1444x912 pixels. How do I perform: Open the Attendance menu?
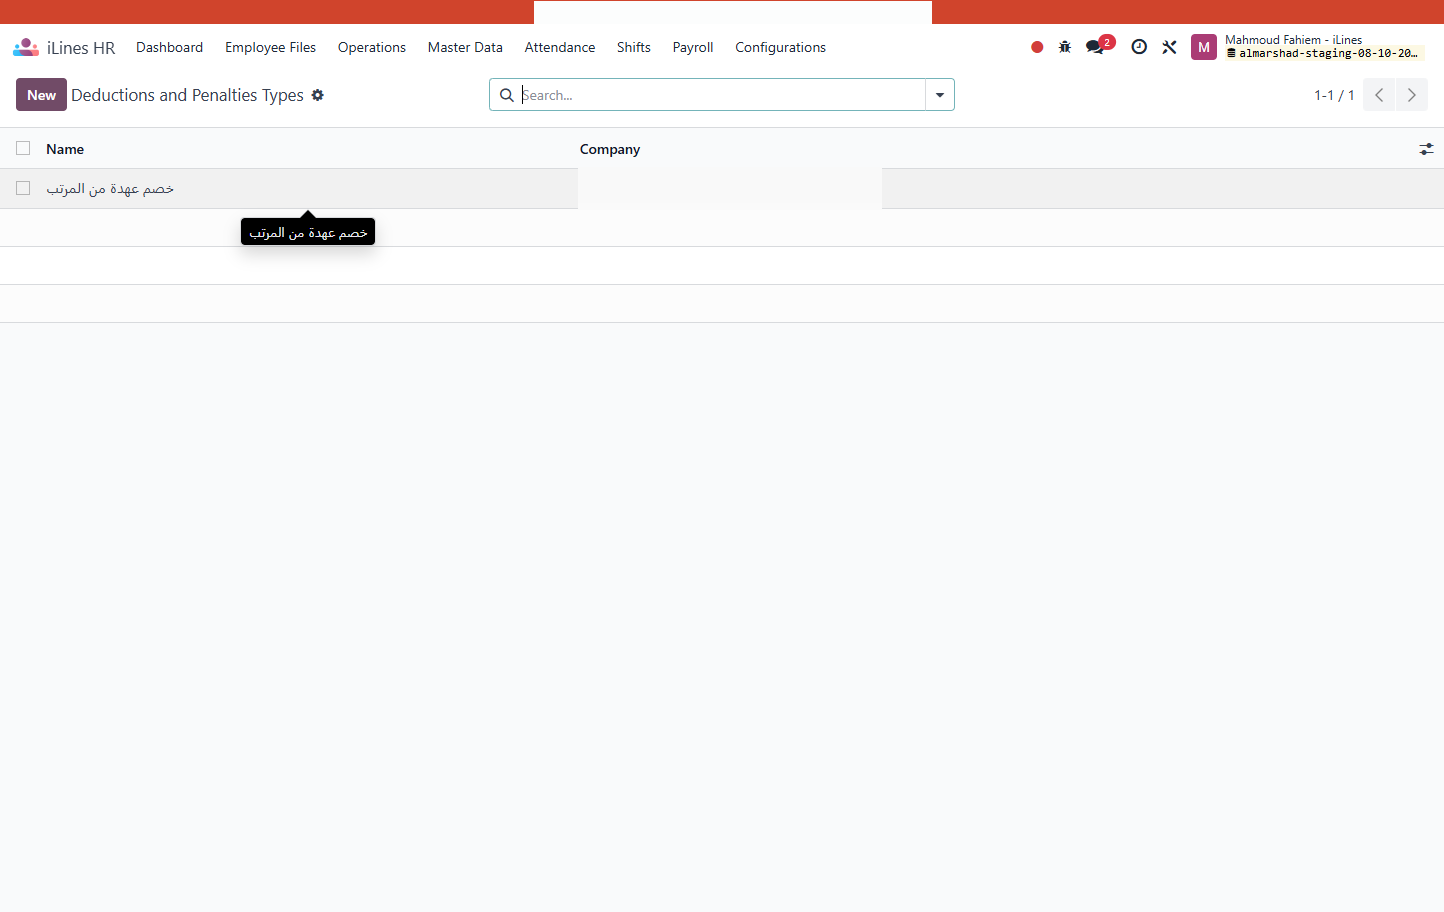560,47
